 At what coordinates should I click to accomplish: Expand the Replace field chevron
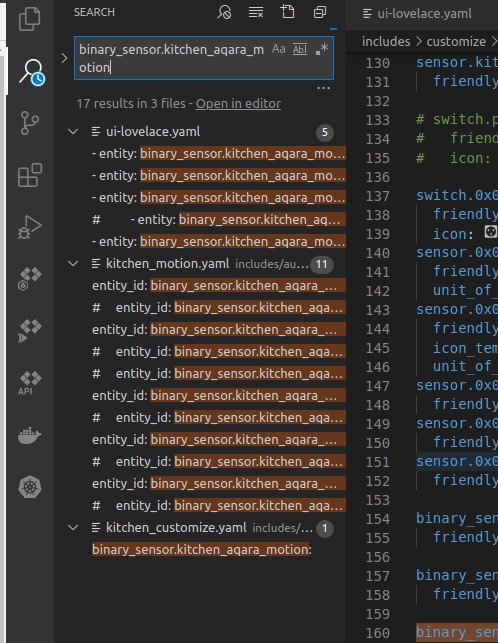click(64, 58)
